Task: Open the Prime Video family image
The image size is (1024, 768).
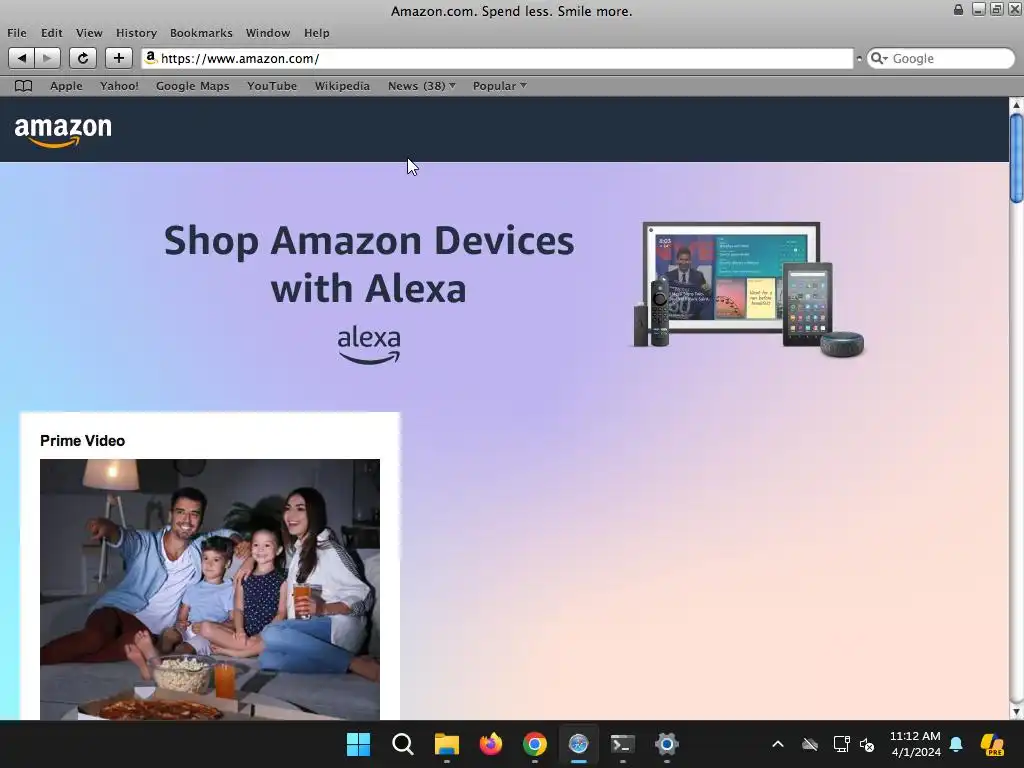Action: point(210,589)
